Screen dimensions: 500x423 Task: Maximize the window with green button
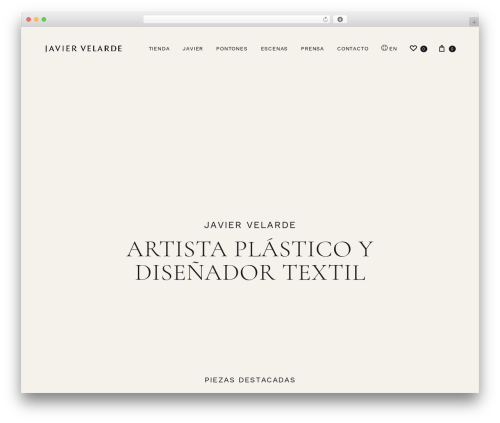44,20
